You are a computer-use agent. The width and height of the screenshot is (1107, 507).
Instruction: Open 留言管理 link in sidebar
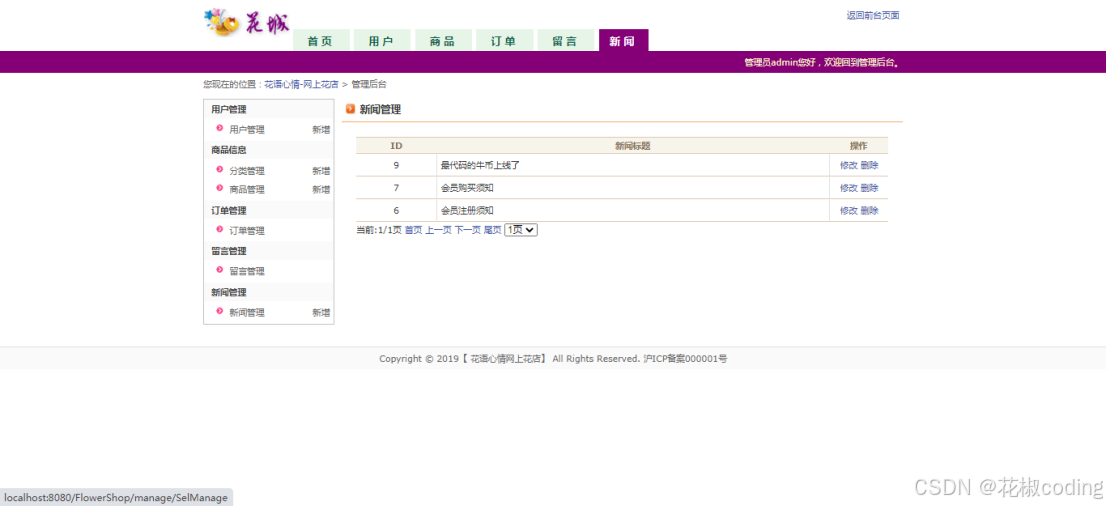pos(246,271)
